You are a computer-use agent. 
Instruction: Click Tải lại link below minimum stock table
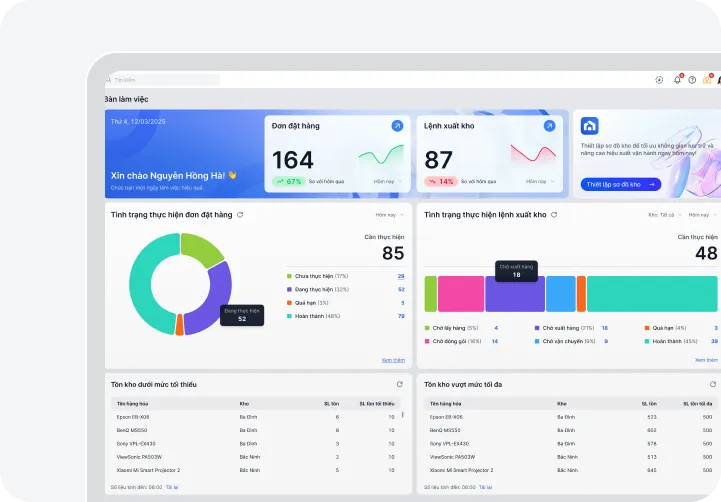(x=171, y=487)
